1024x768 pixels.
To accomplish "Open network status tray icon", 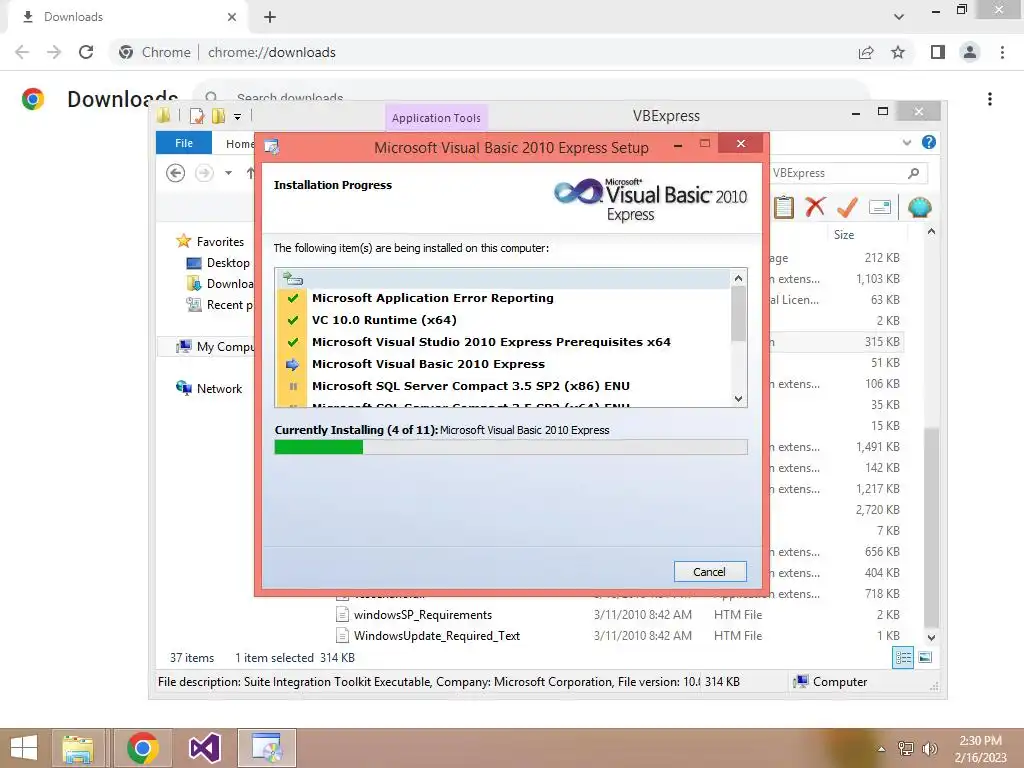I will 906,748.
